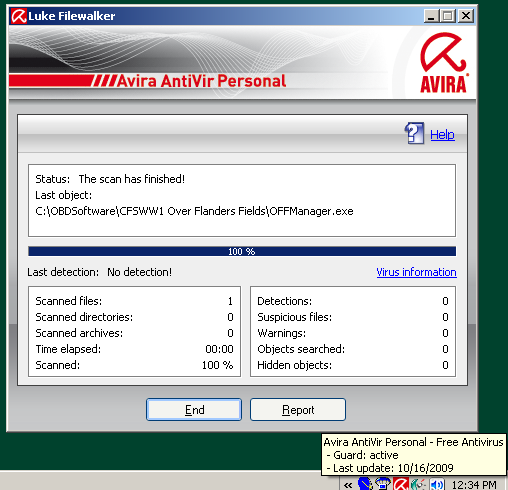Click the 'Guard: active' tooltip line

tap(362, 455)
